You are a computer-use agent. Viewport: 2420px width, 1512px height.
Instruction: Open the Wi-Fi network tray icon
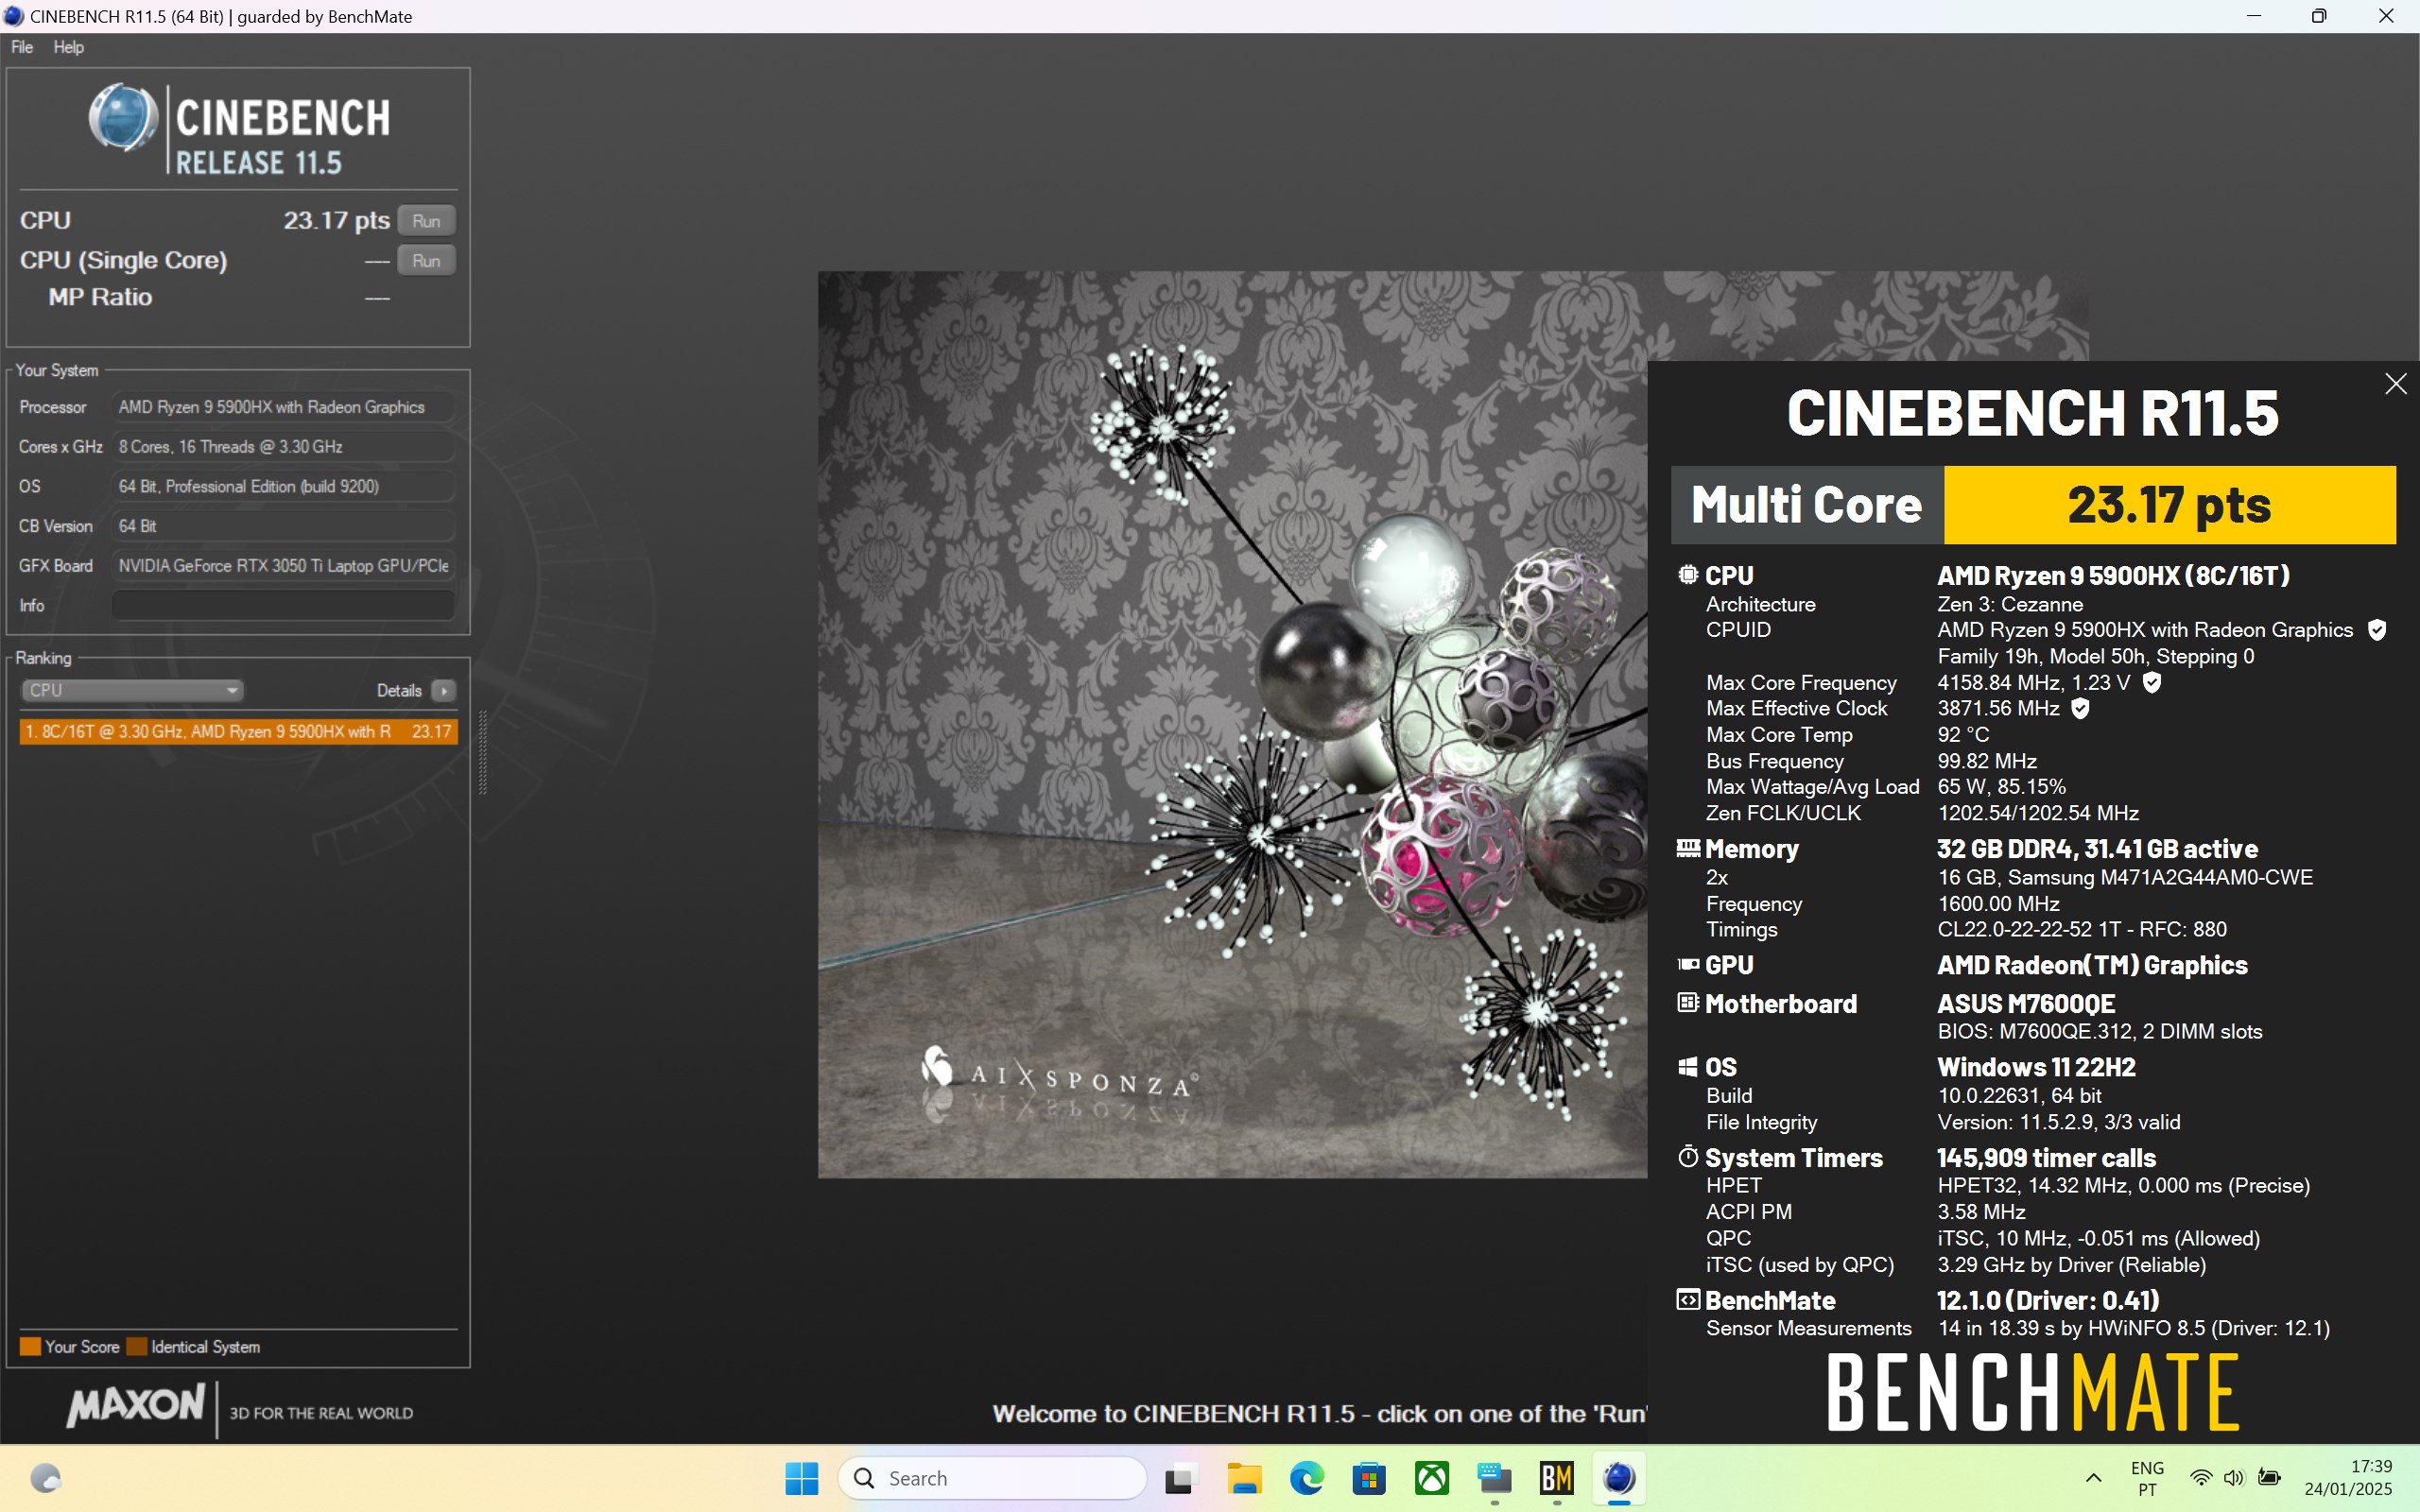[x=2201, y=1478]
